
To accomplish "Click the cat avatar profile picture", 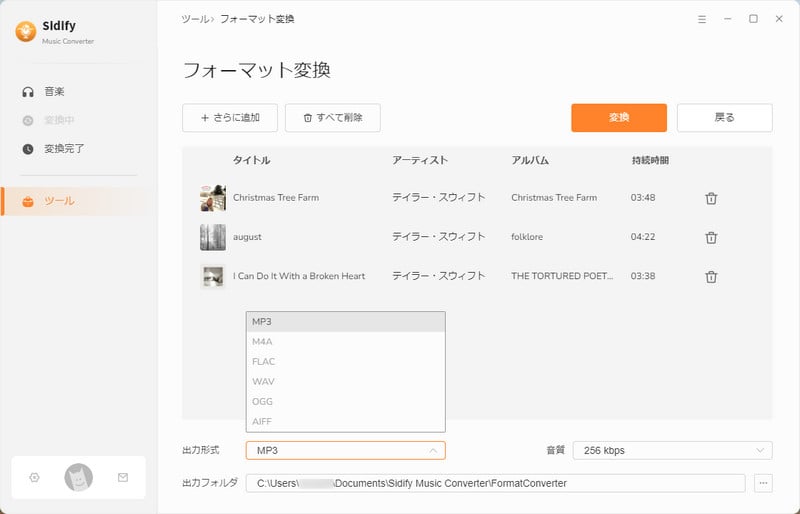I will [x=79, y=477].
